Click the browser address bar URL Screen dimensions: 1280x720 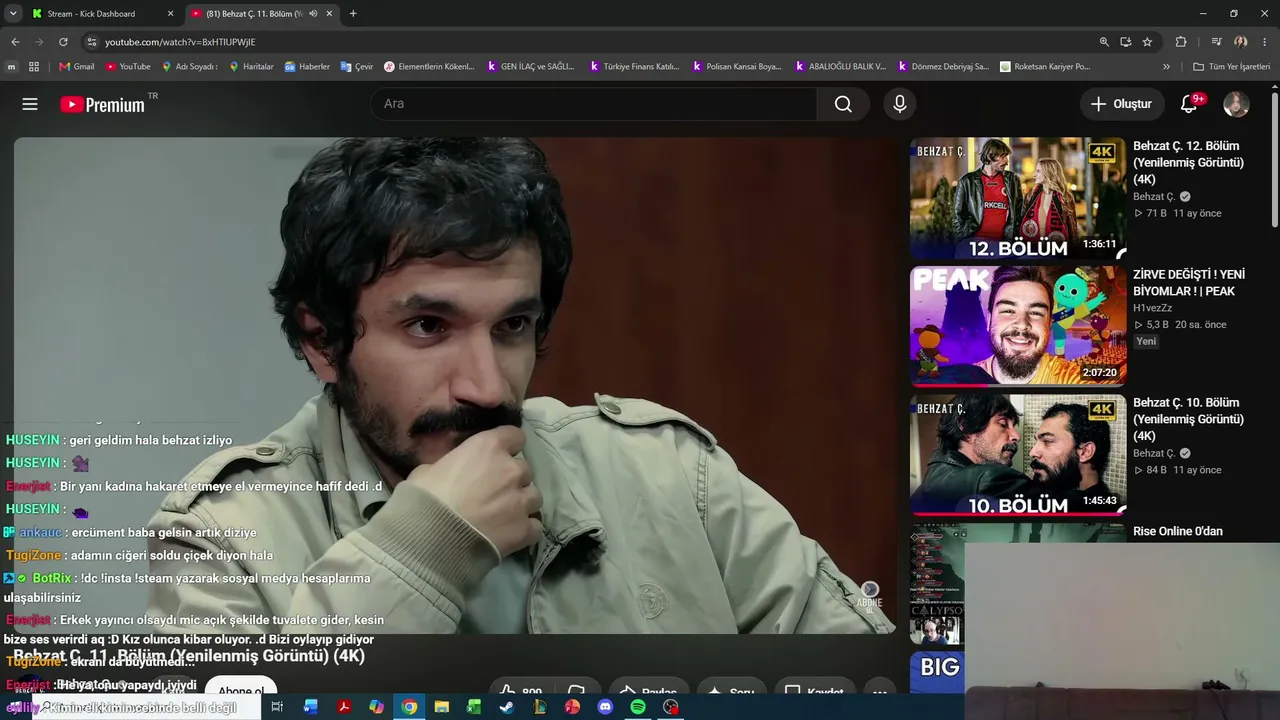[x=180, y=42]
